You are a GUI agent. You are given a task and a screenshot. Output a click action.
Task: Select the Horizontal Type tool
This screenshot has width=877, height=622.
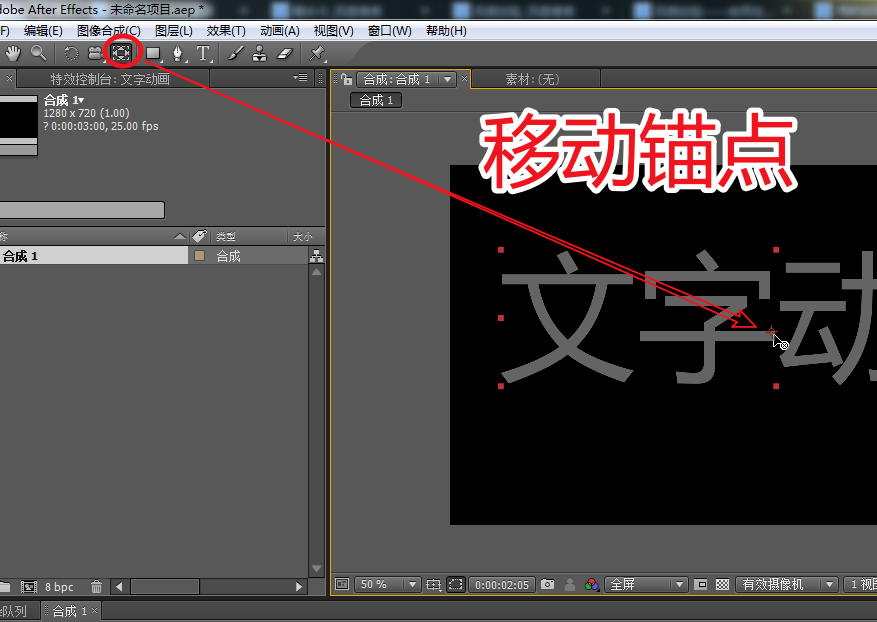pos(204,54)
